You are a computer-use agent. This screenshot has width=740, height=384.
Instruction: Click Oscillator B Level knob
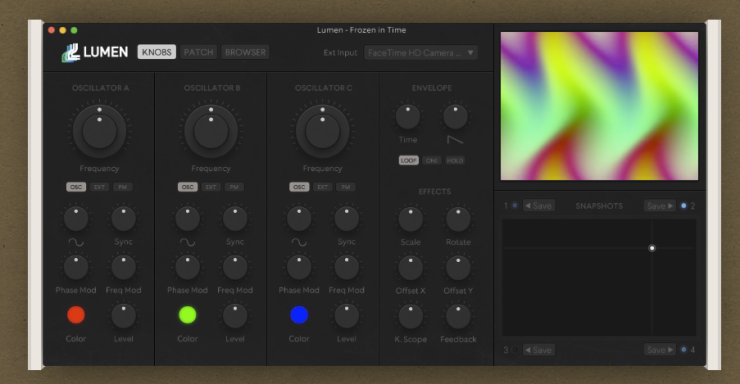click(x=235, y=316)
